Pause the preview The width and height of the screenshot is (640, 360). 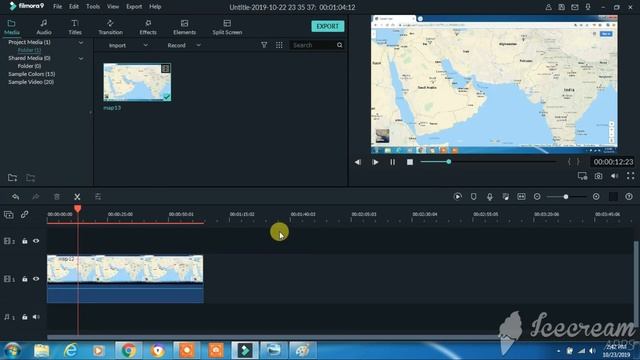point(392,162)
